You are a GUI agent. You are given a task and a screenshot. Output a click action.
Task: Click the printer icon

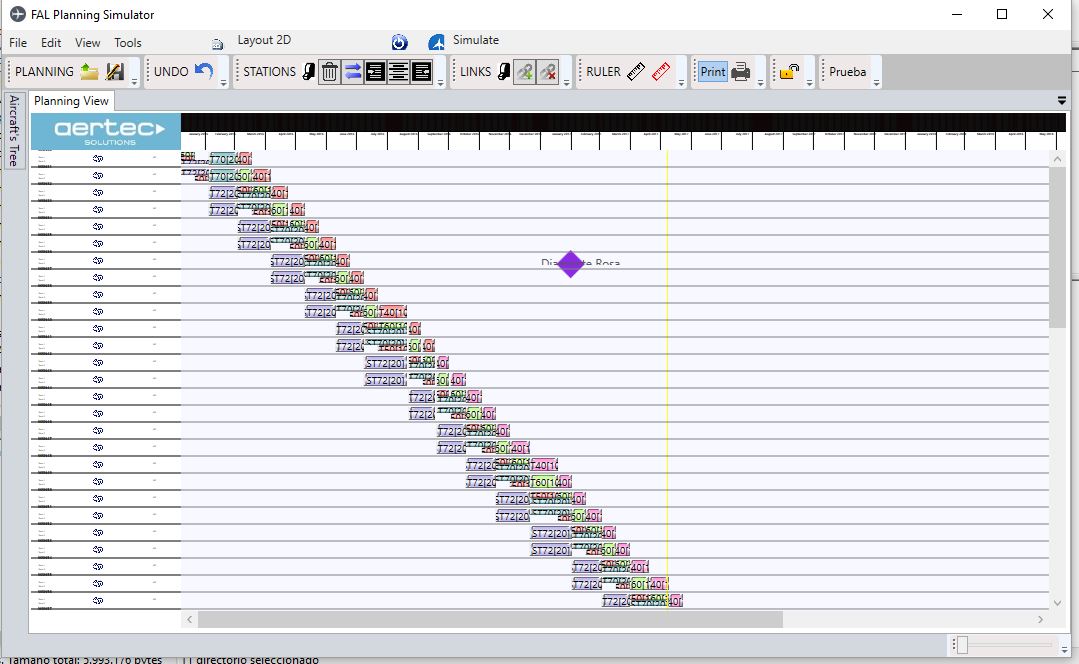[741, 72]
